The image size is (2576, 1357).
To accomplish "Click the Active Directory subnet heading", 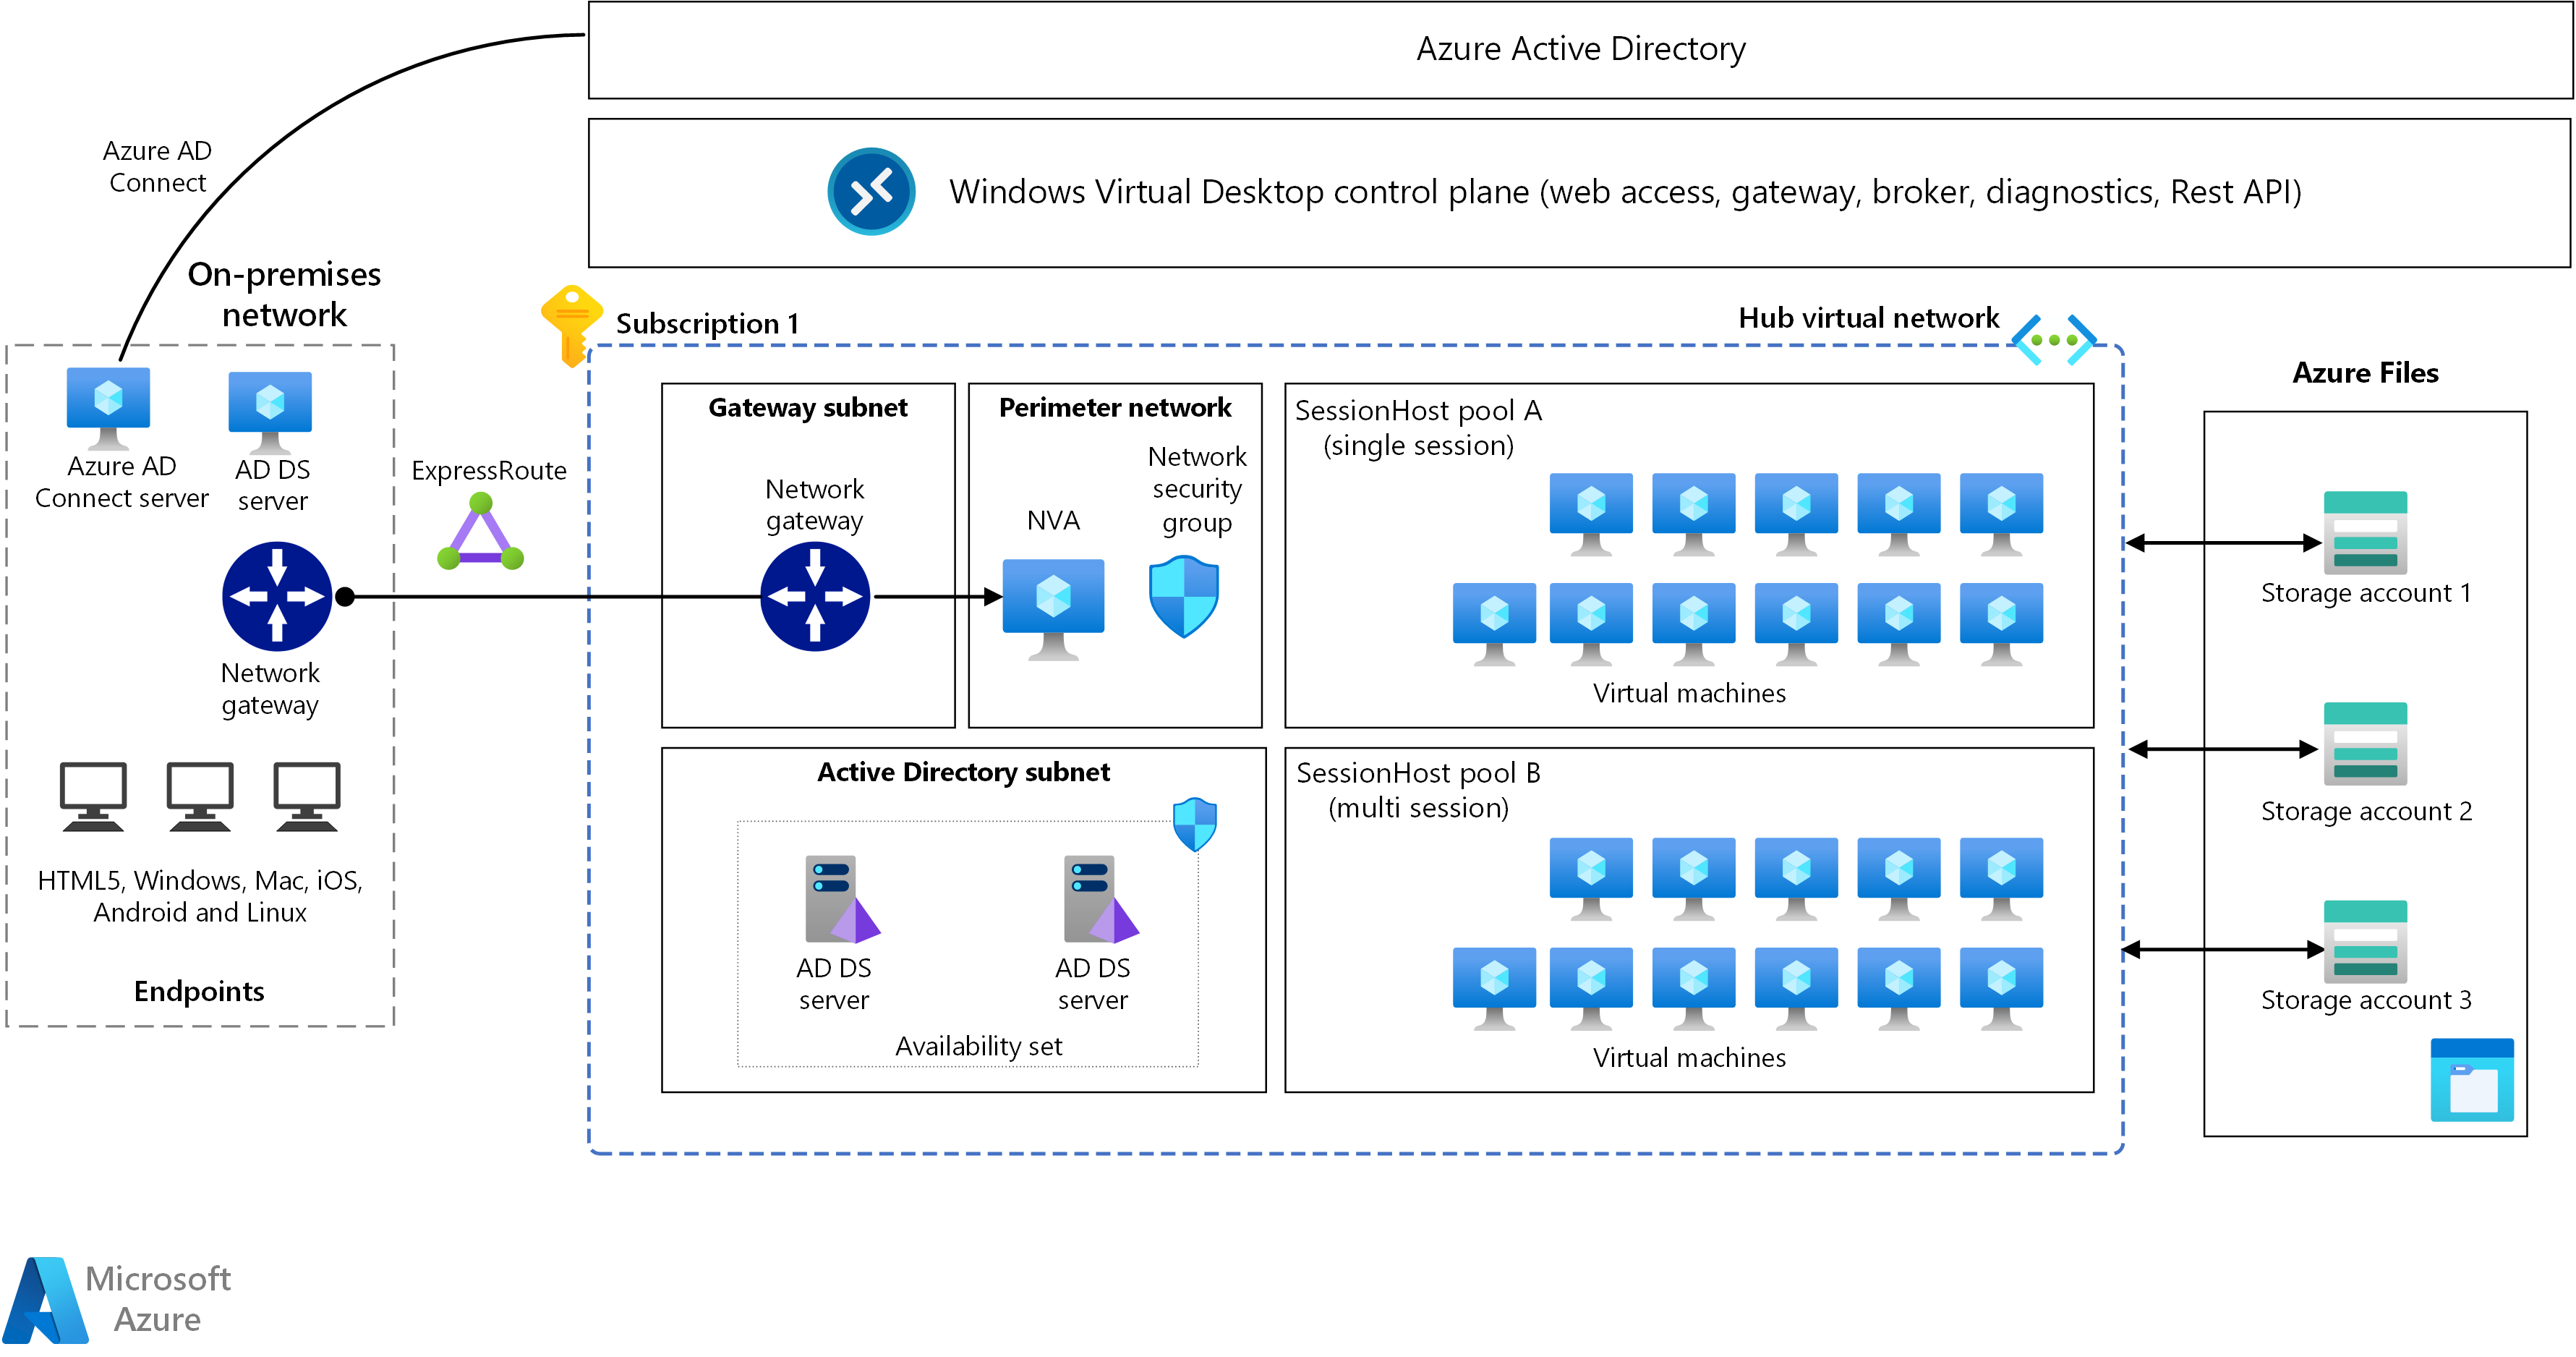I will click(963, 772).
